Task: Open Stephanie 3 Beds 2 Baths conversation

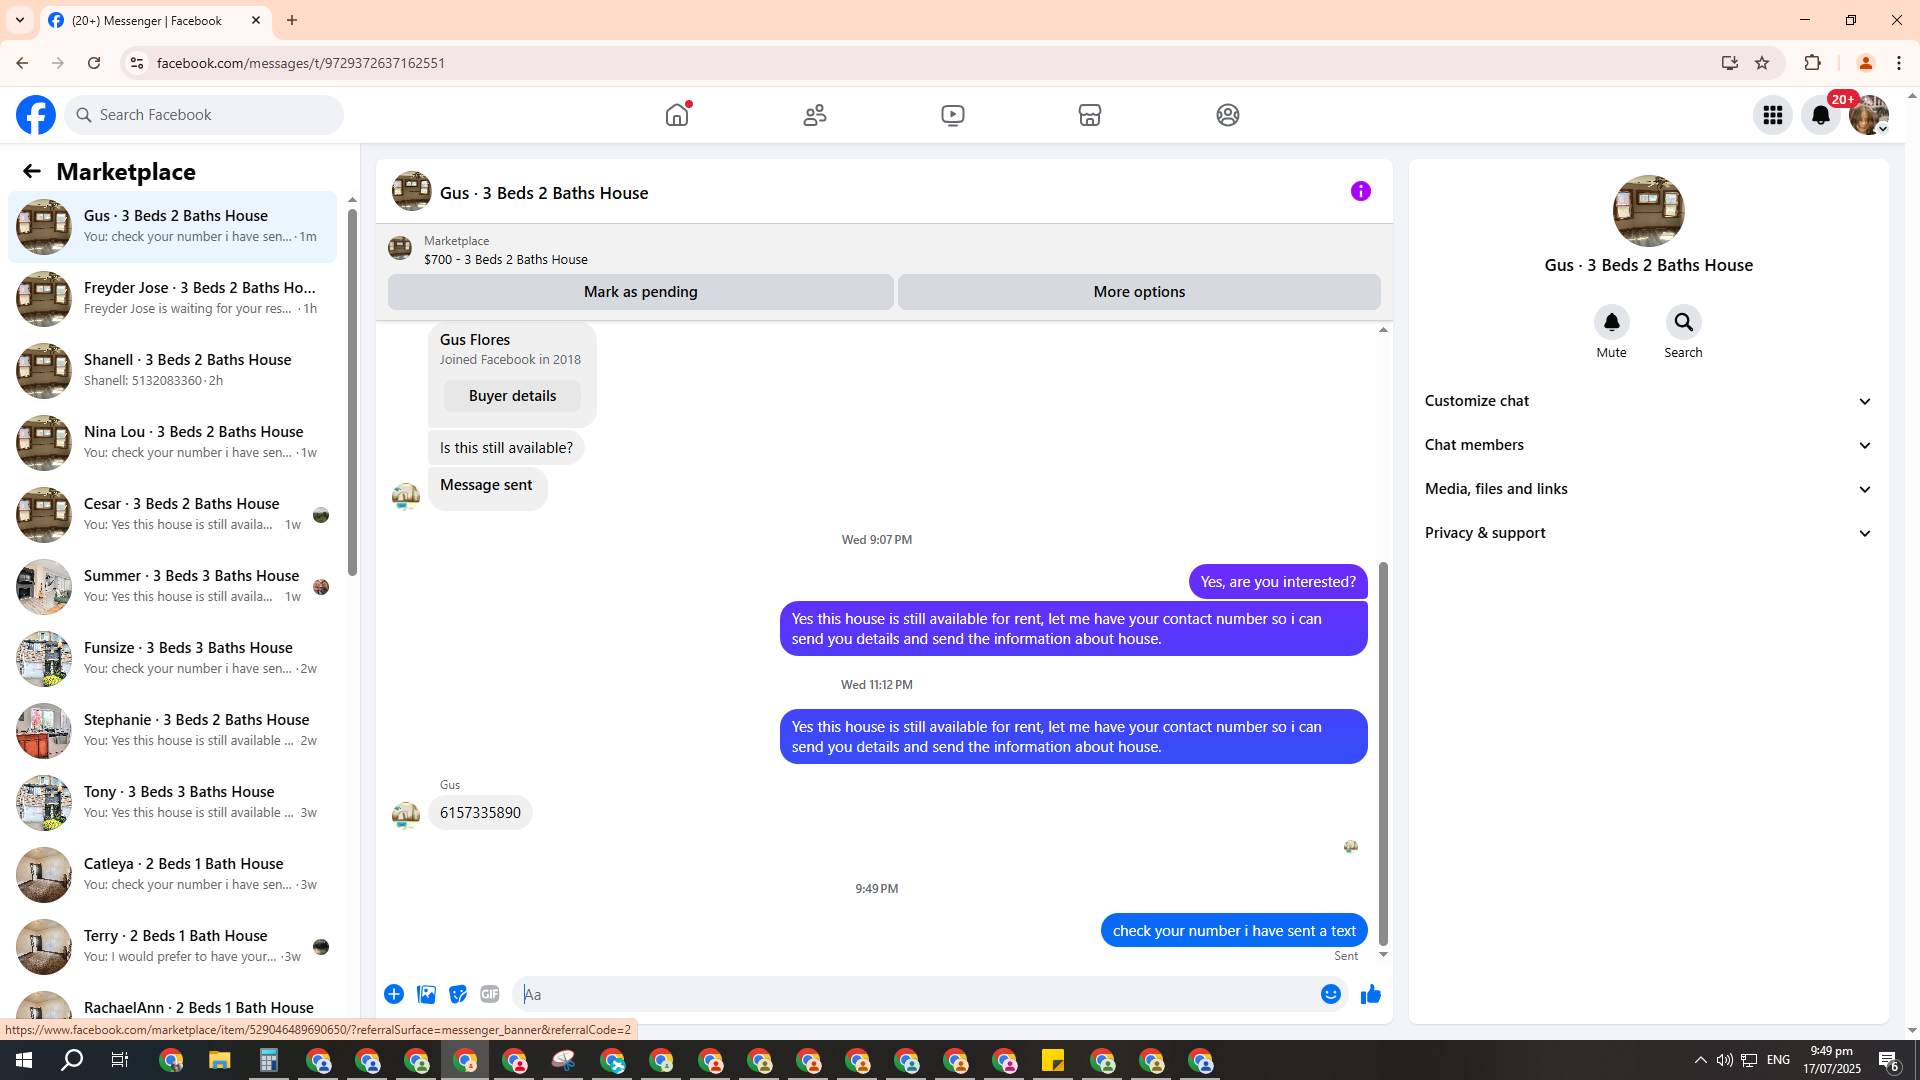Action: (x=172, y=730)
